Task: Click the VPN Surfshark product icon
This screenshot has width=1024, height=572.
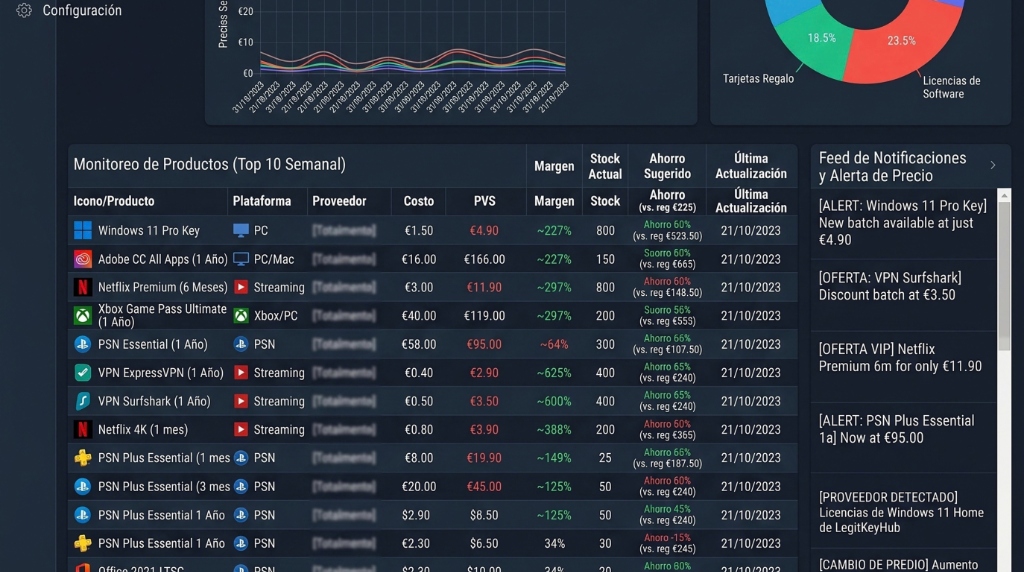Action: [82, 401]
